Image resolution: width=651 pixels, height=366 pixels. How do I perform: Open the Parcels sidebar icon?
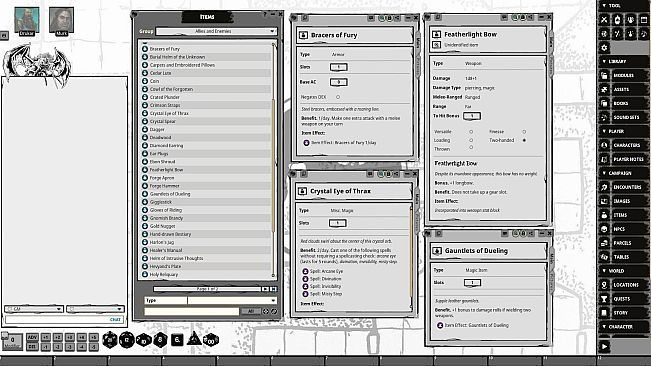604,243
